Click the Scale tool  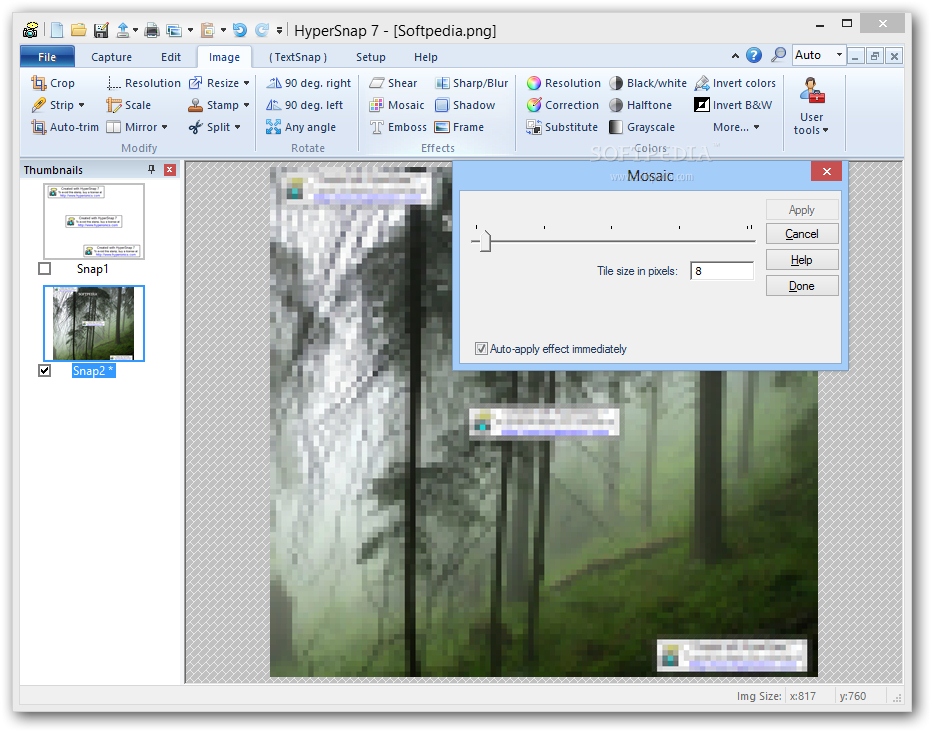pyautogui.click(x=128, y=105)
